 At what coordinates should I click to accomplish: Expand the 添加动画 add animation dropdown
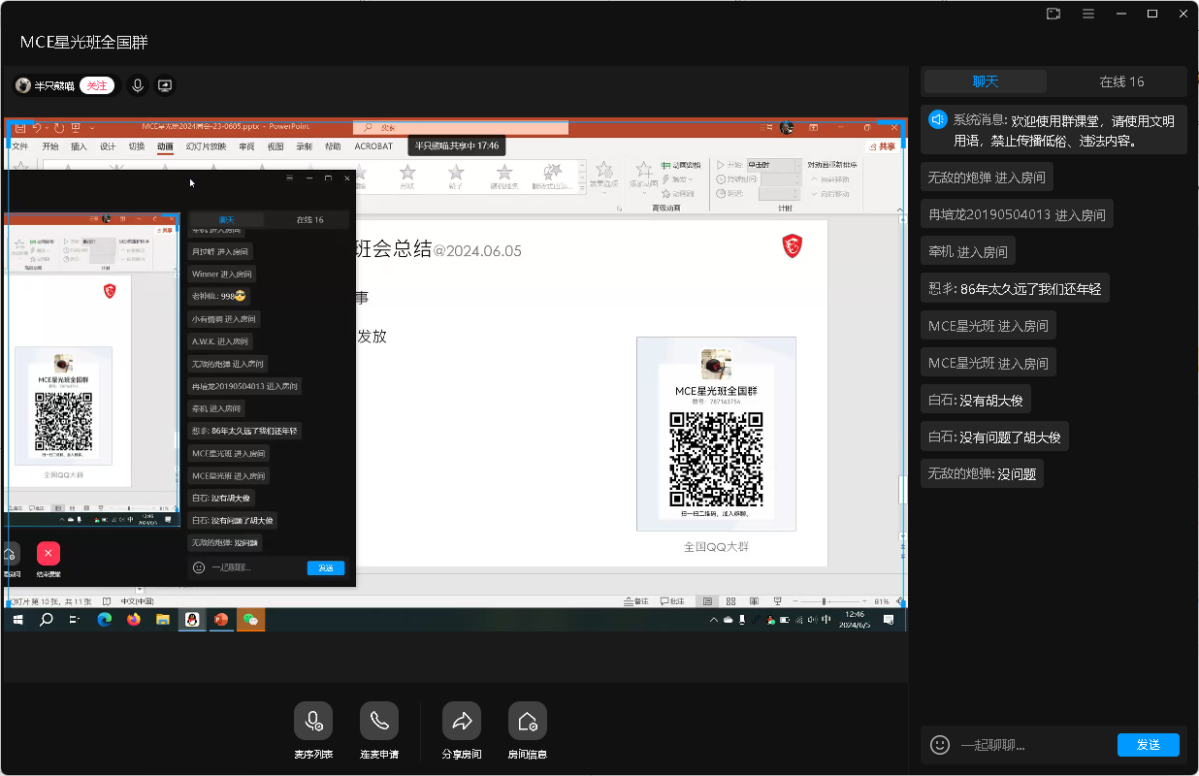click(643, 177)
